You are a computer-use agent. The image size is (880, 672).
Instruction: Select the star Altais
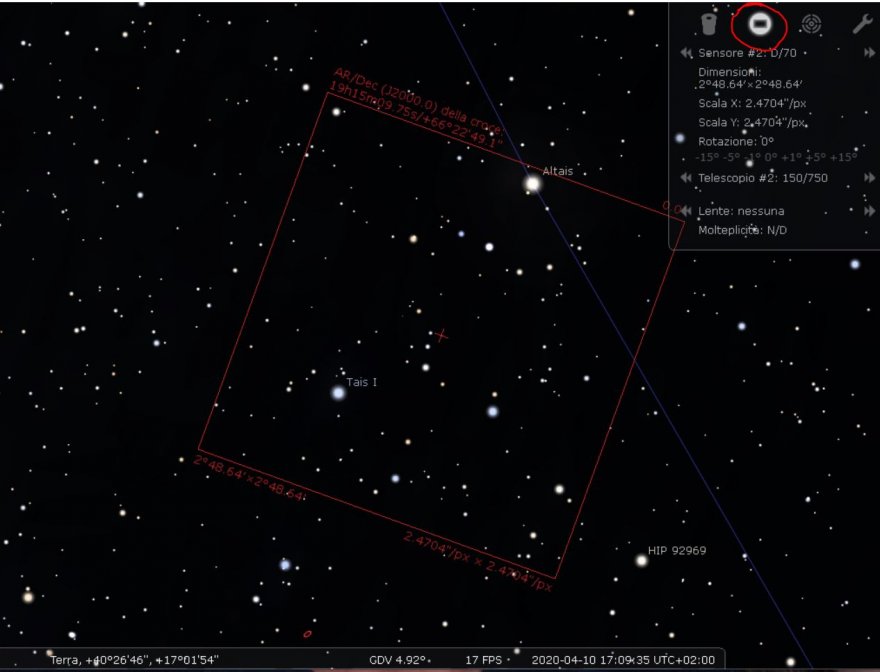532,183
